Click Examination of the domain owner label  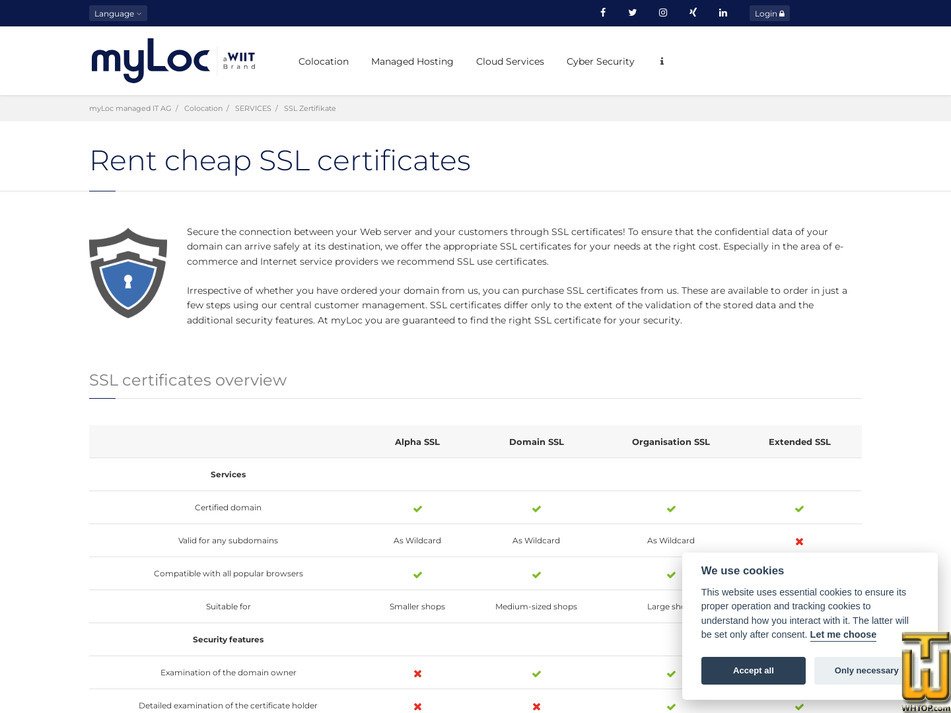[228, 672]
